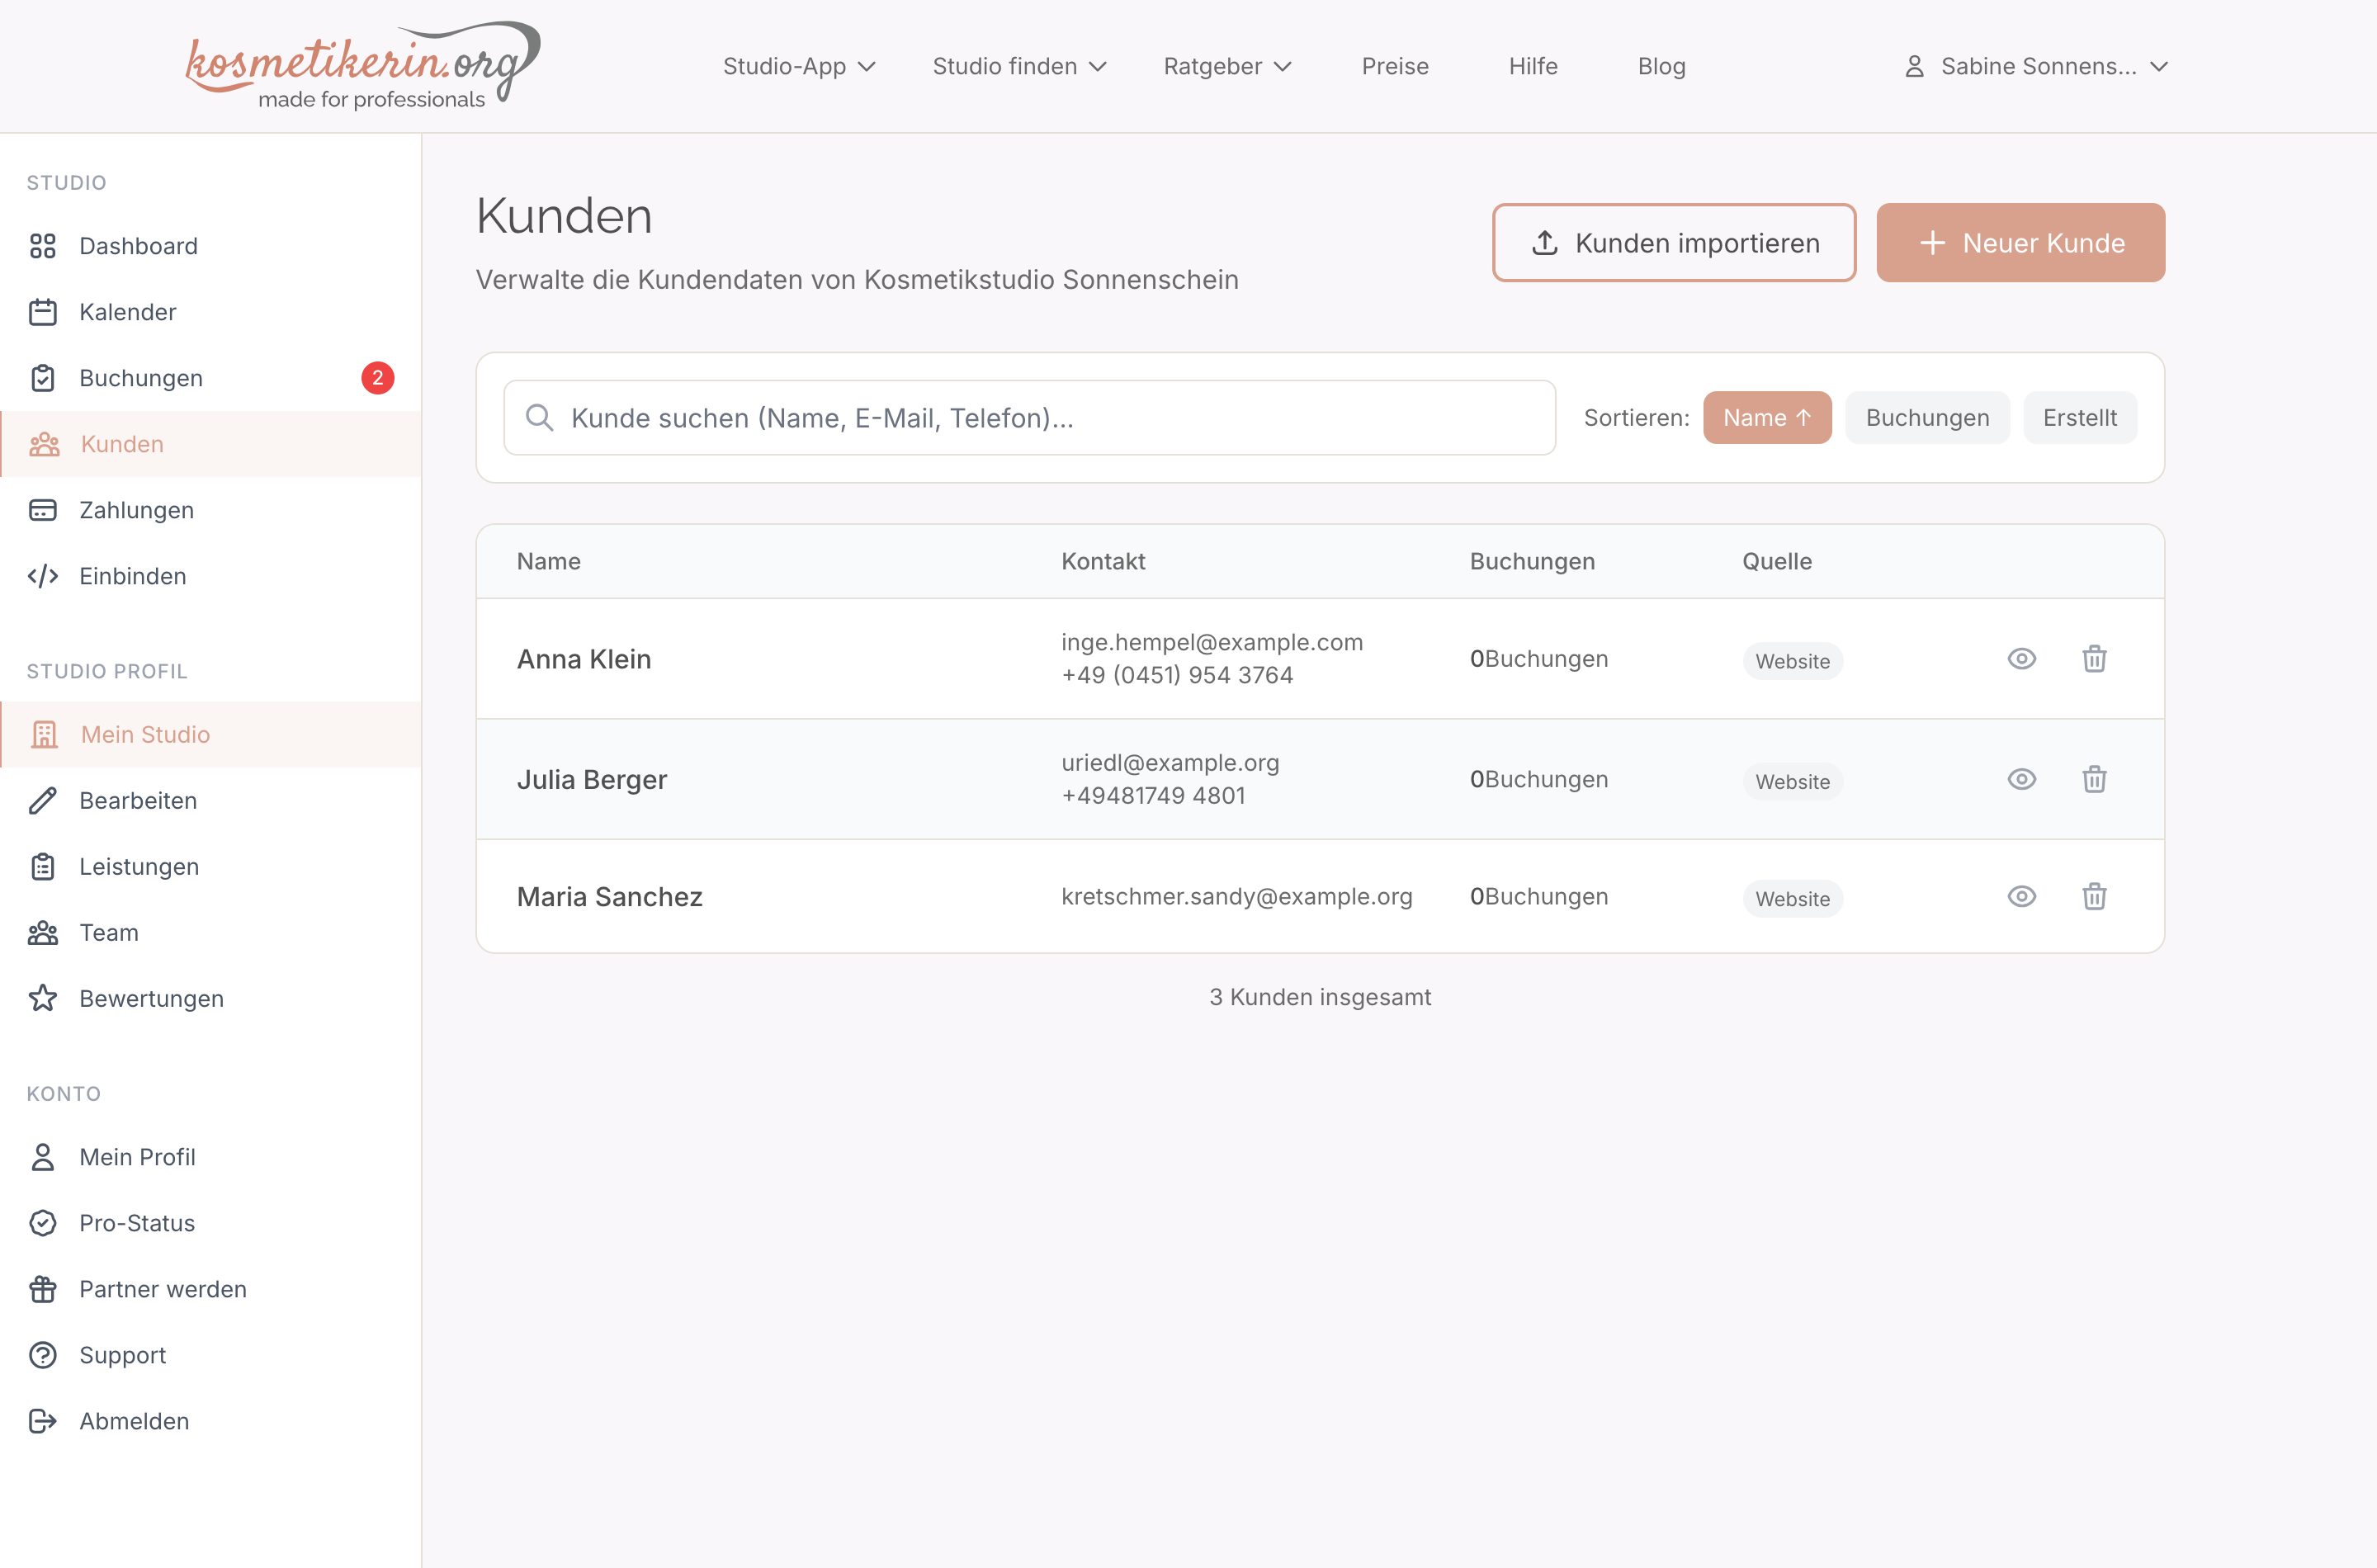Toggle sort by Name ascending
Image resolution: width=2377 pixels, height=1568 pixels.
(1767, 417)
